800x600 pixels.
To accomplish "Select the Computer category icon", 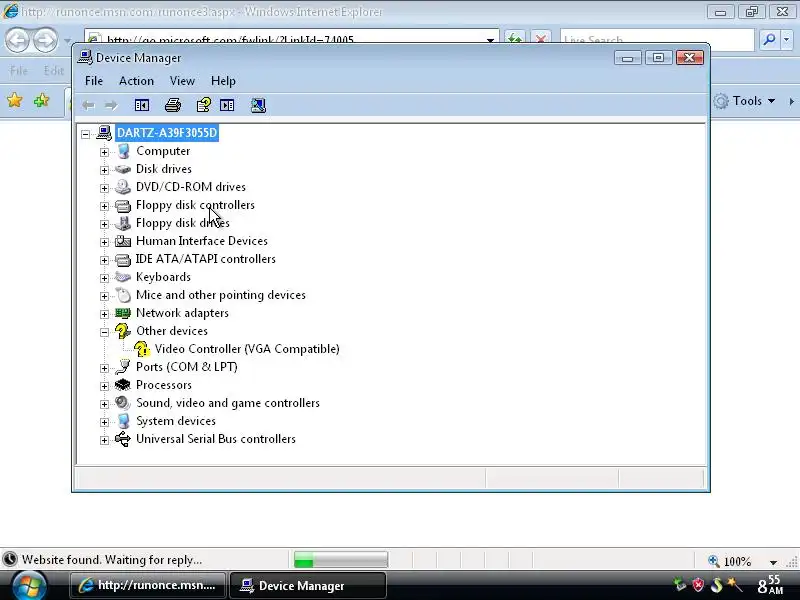I will click(x=123, y=151).
